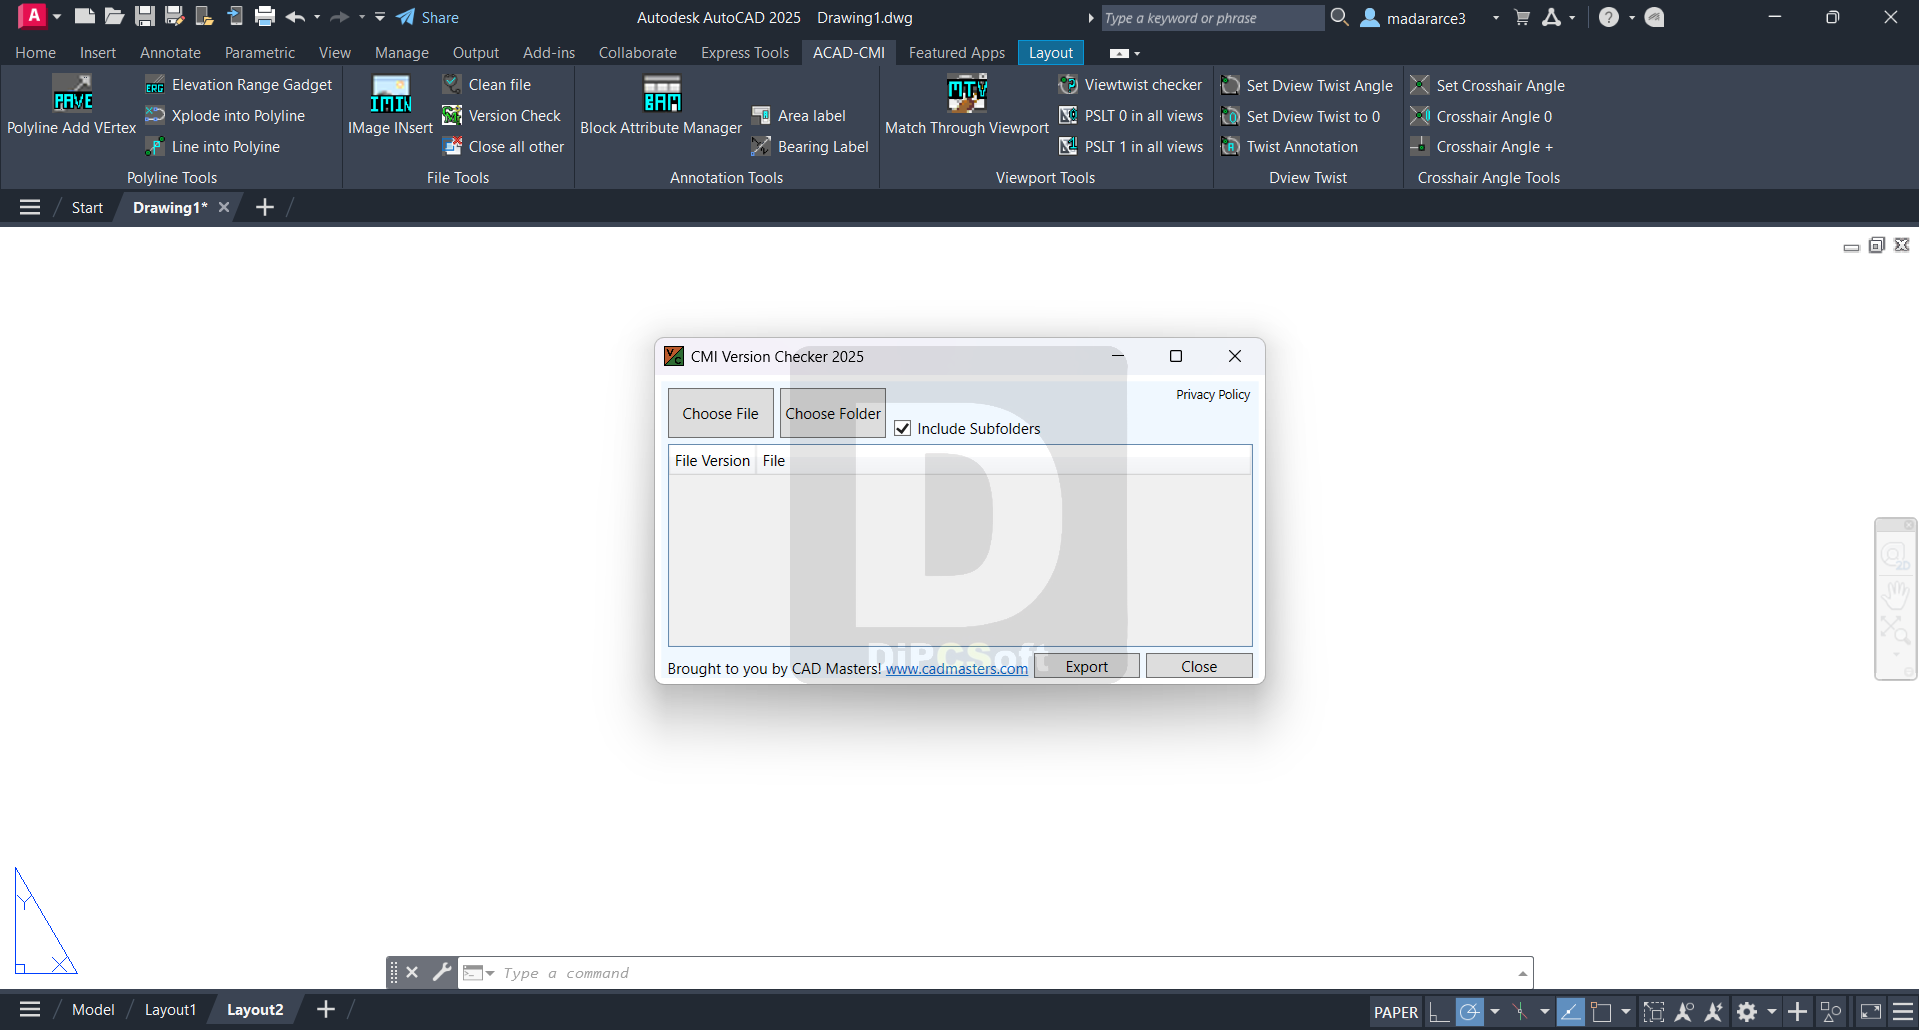Run Match Through Viewport tool
1919x1030 pixels.
[x=967, y=105]
